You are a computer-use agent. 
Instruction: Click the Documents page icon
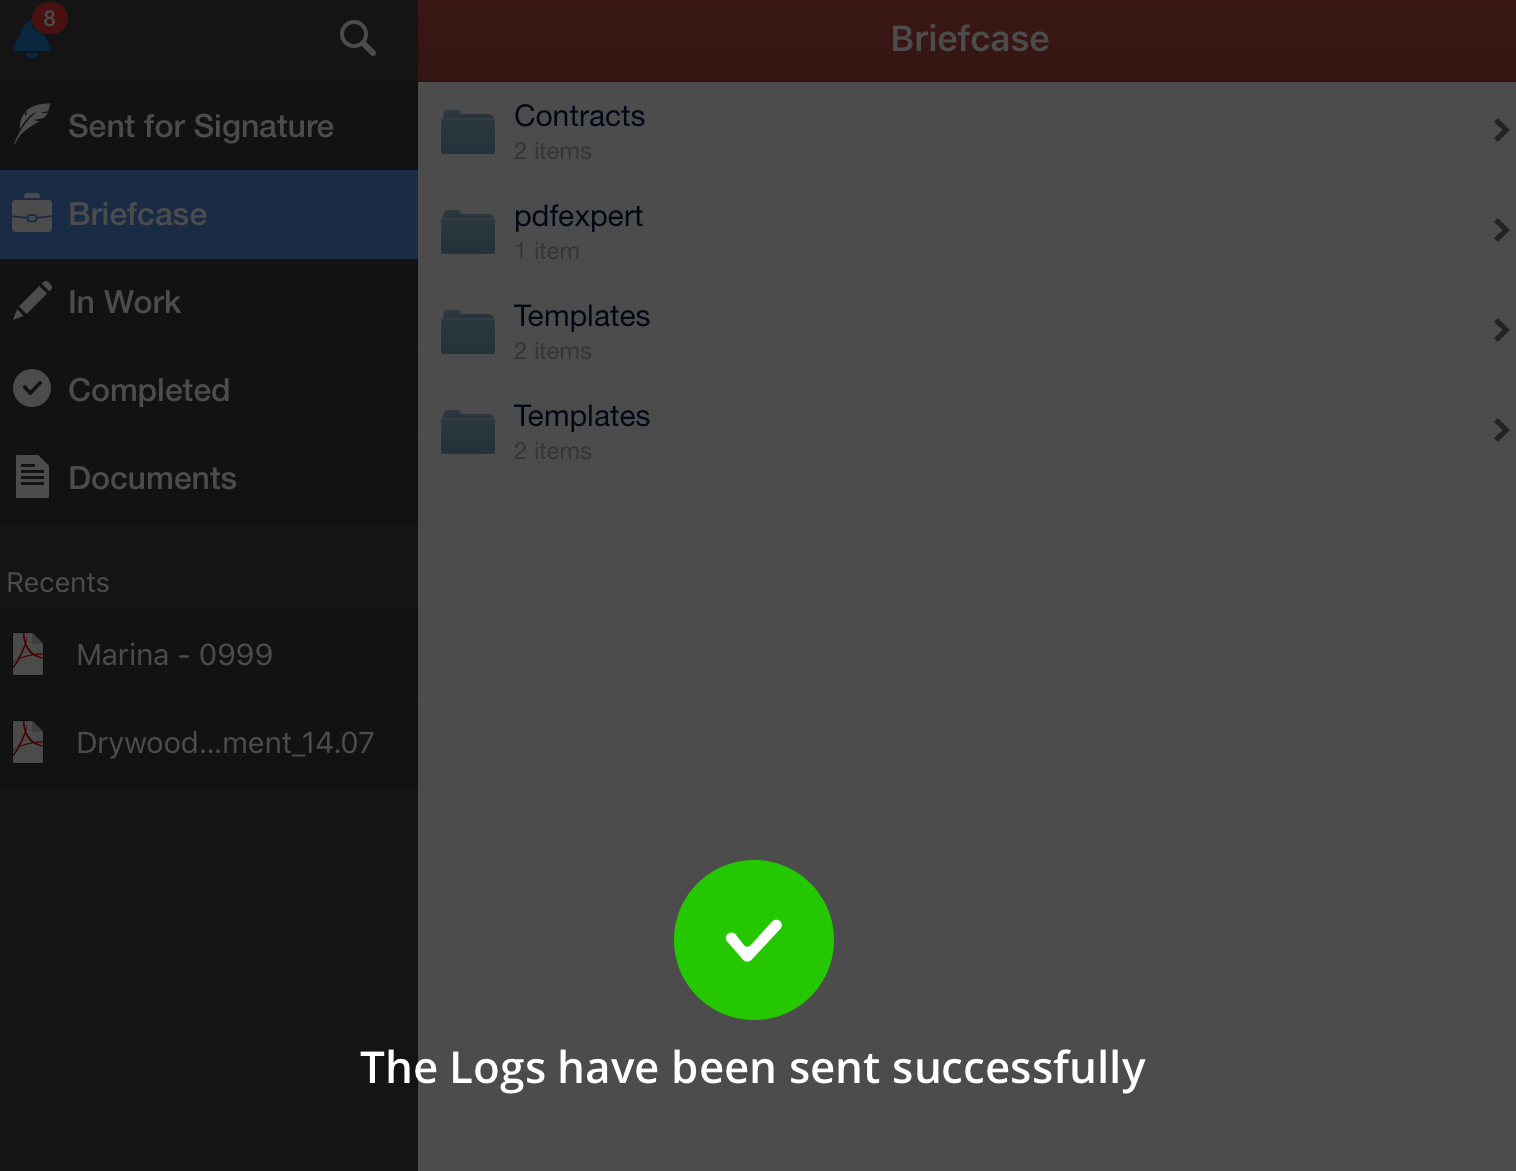(x=32, y=477)
